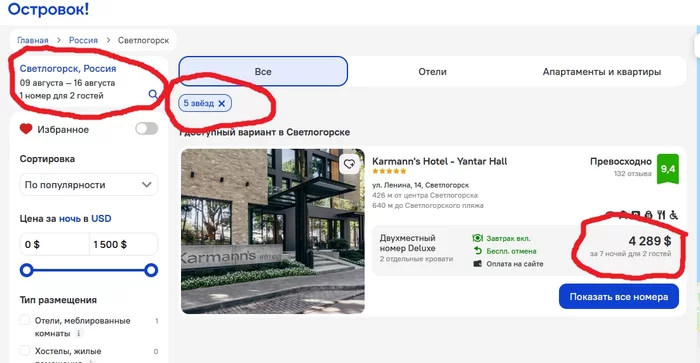Click the red heart Избранное icon
The height and width of the screenshot is (363, 700).
tap(26, 129)
